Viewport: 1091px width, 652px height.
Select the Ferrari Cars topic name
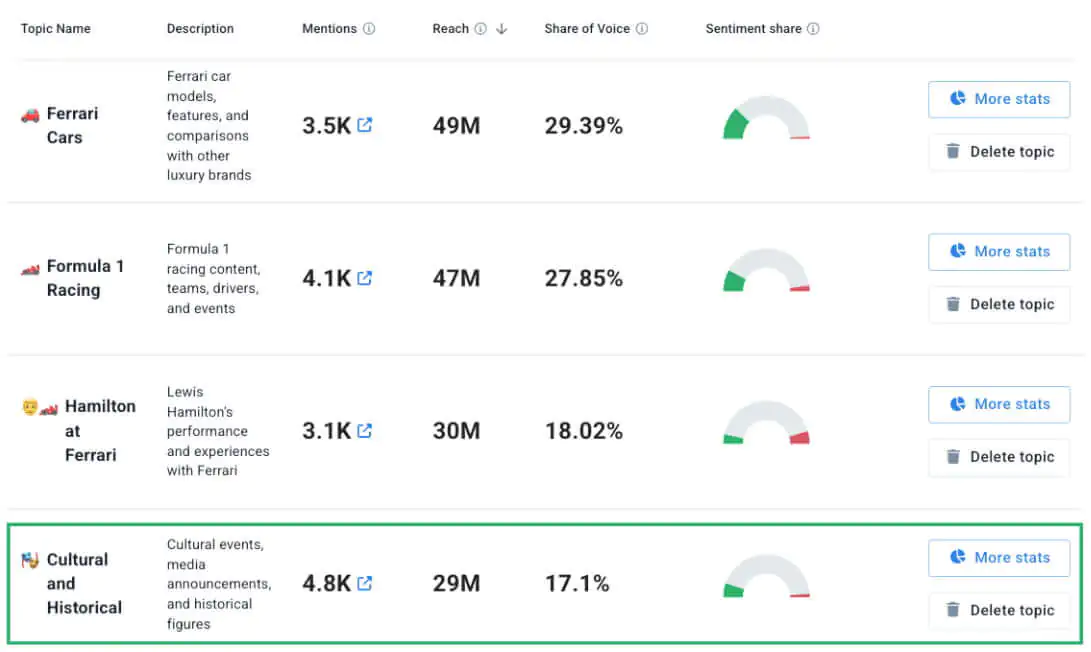coord(72,125)
